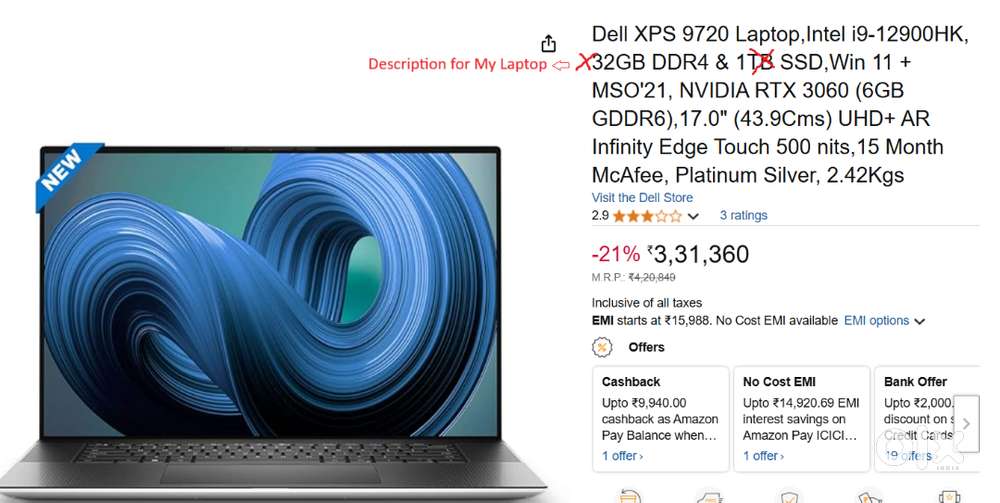Open the No Cost EMI 1 offer link
This screenshot has height=503, width=1000.
click(x=763, y=456)
